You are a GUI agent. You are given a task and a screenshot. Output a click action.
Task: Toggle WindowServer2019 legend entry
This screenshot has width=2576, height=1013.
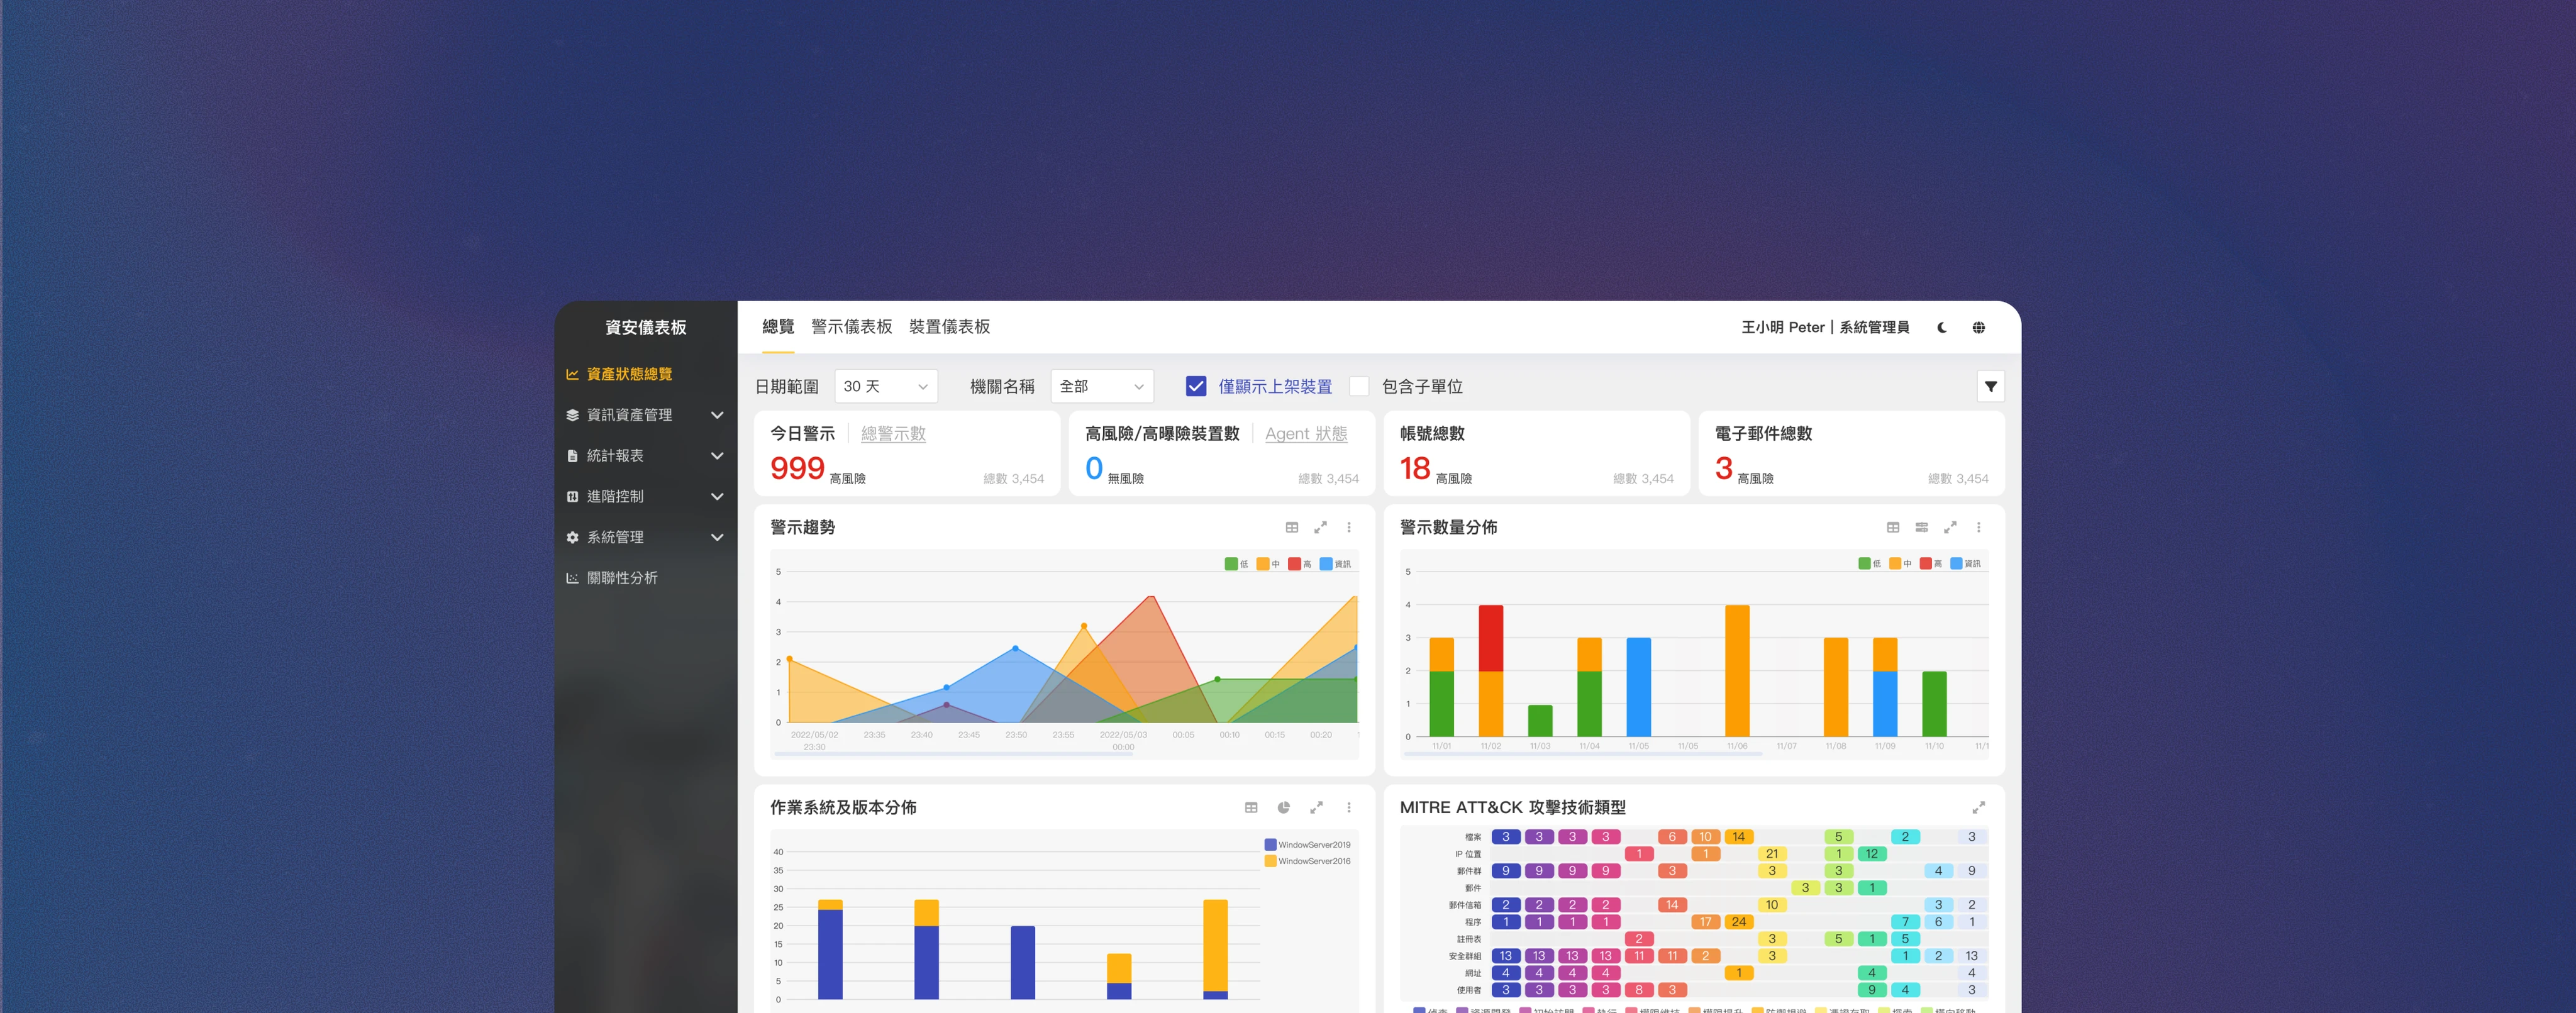(1307, 845)
